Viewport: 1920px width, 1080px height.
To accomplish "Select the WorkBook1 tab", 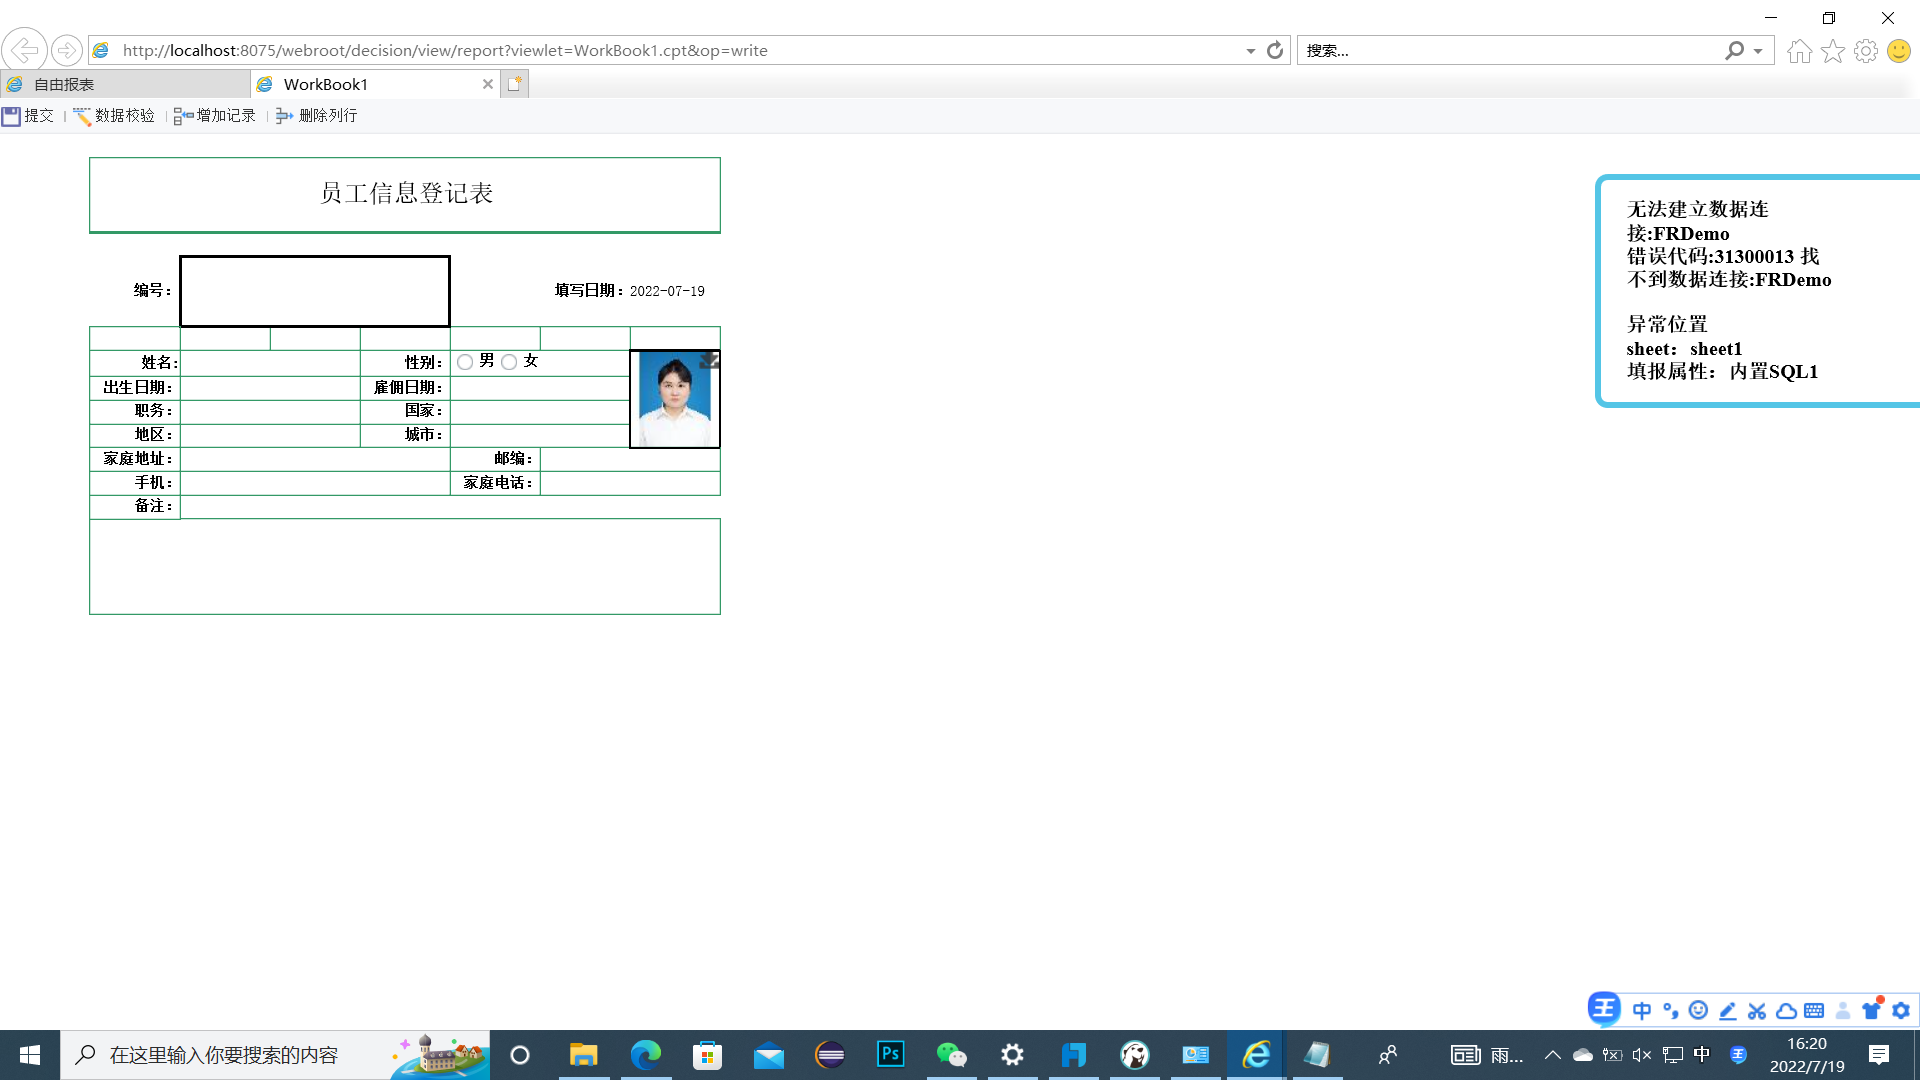I will pos(365,84).
